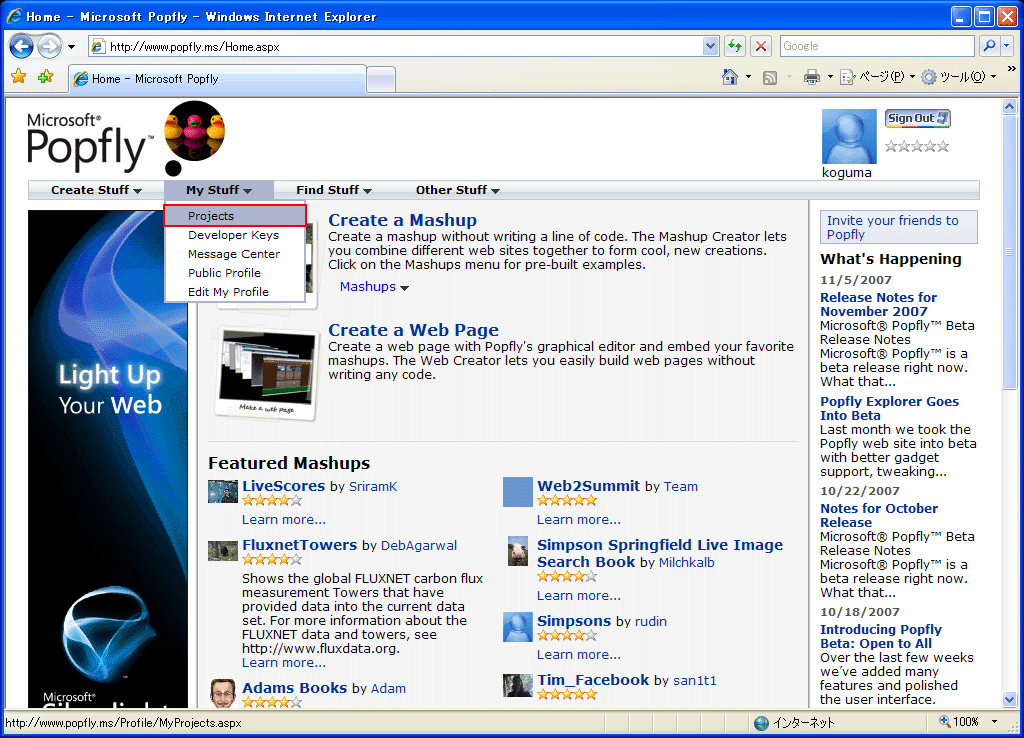Click the Tim_Facebook mashup thumbnail
The height and width of the screenshot is (738, 1024).
click(518, 685)
